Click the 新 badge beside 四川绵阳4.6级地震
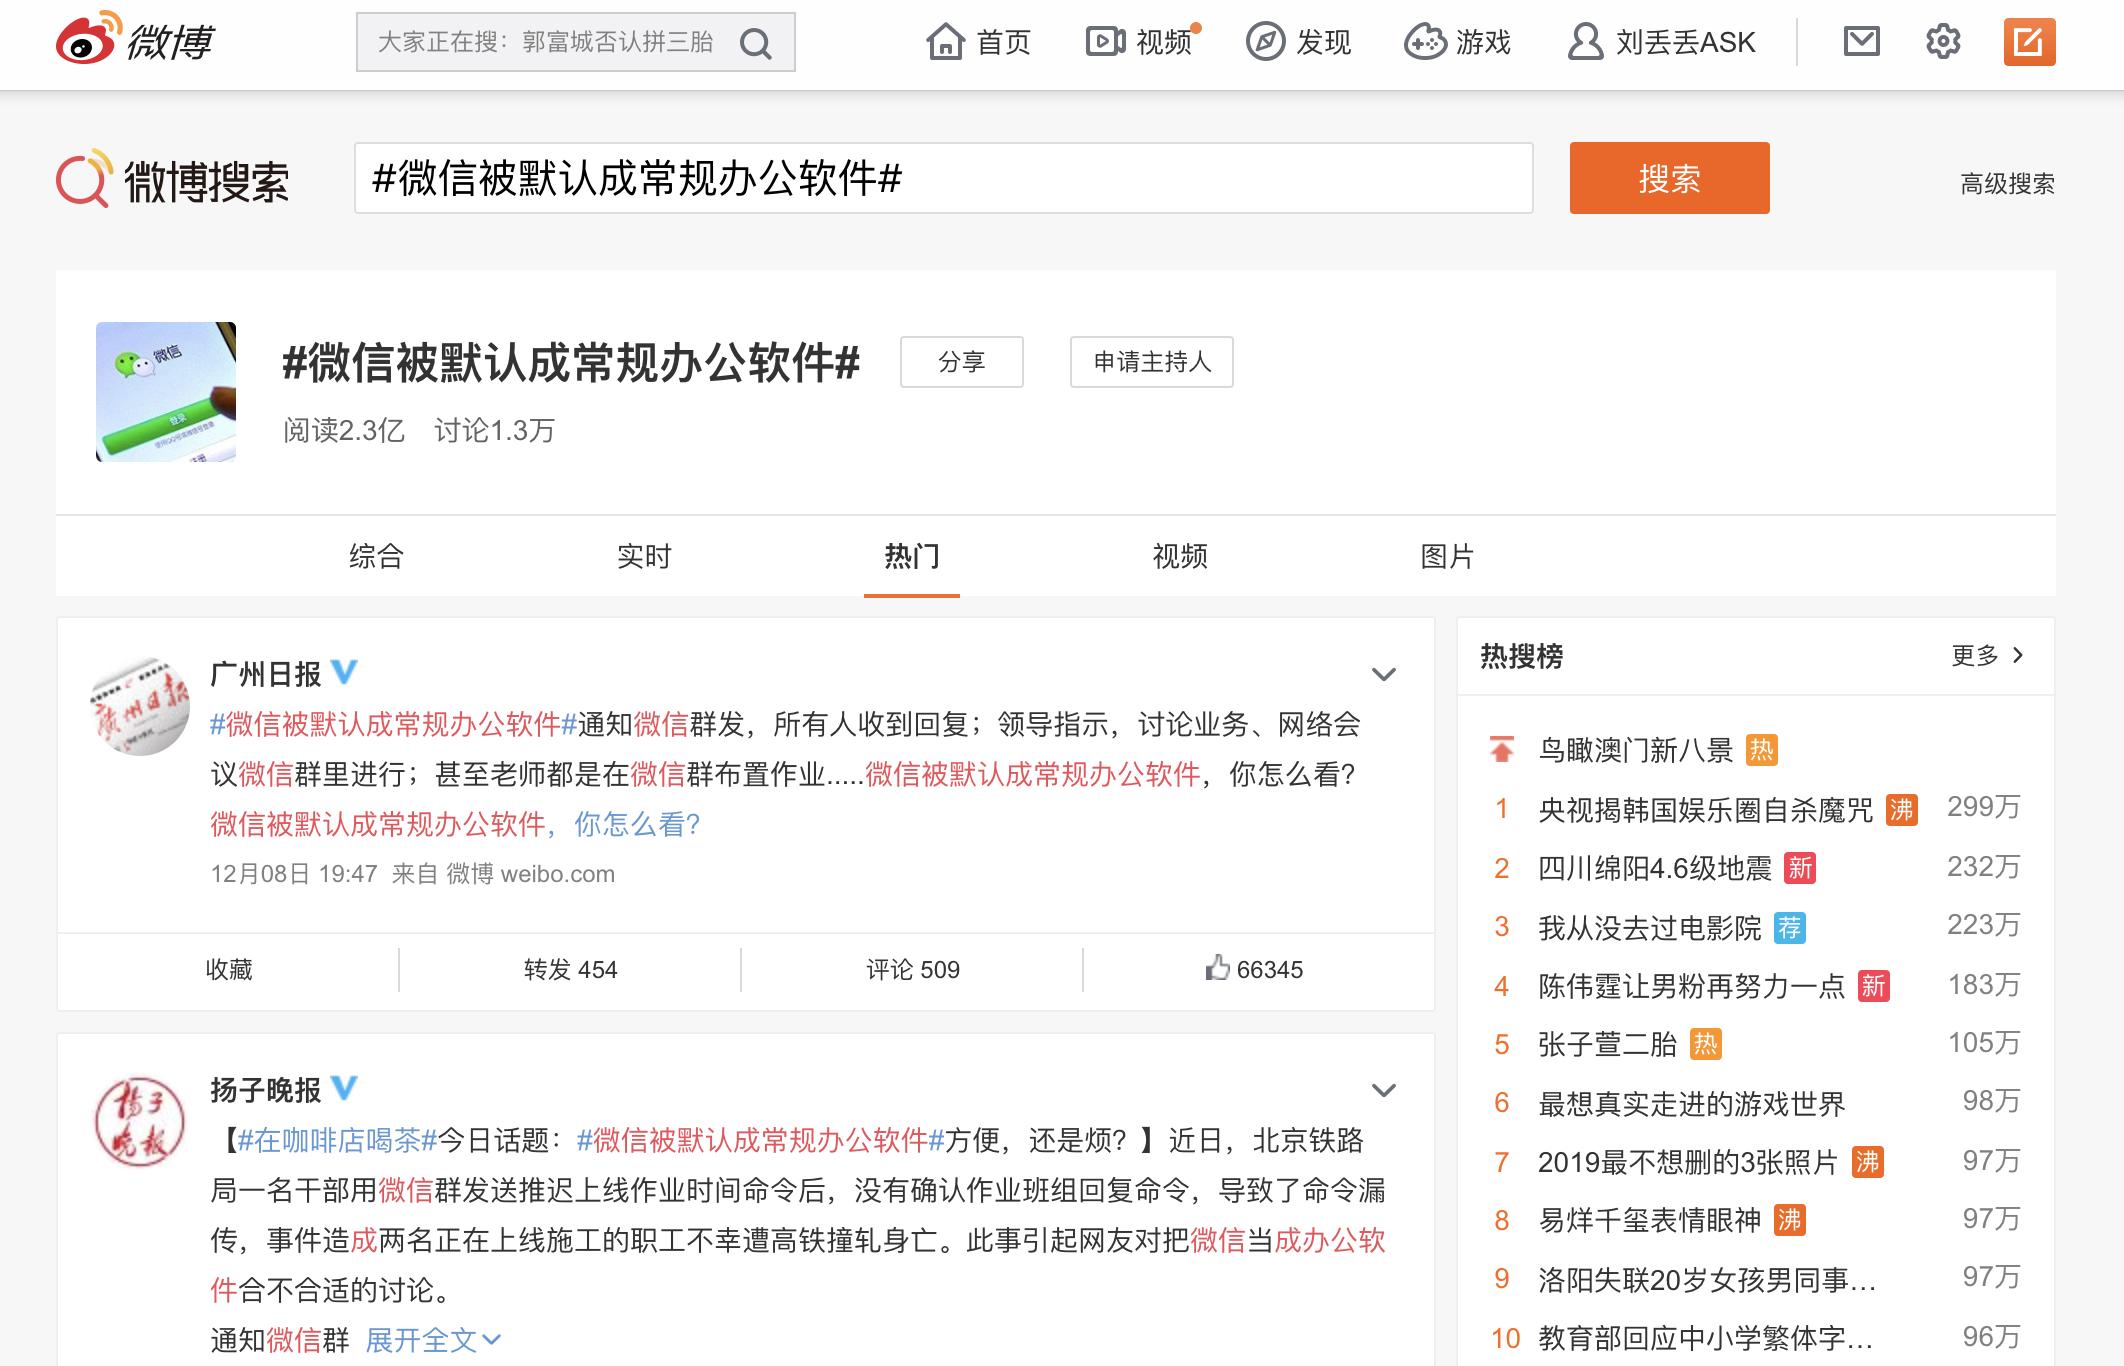Screen dimensions: 2124x1366 point(1800,868)
